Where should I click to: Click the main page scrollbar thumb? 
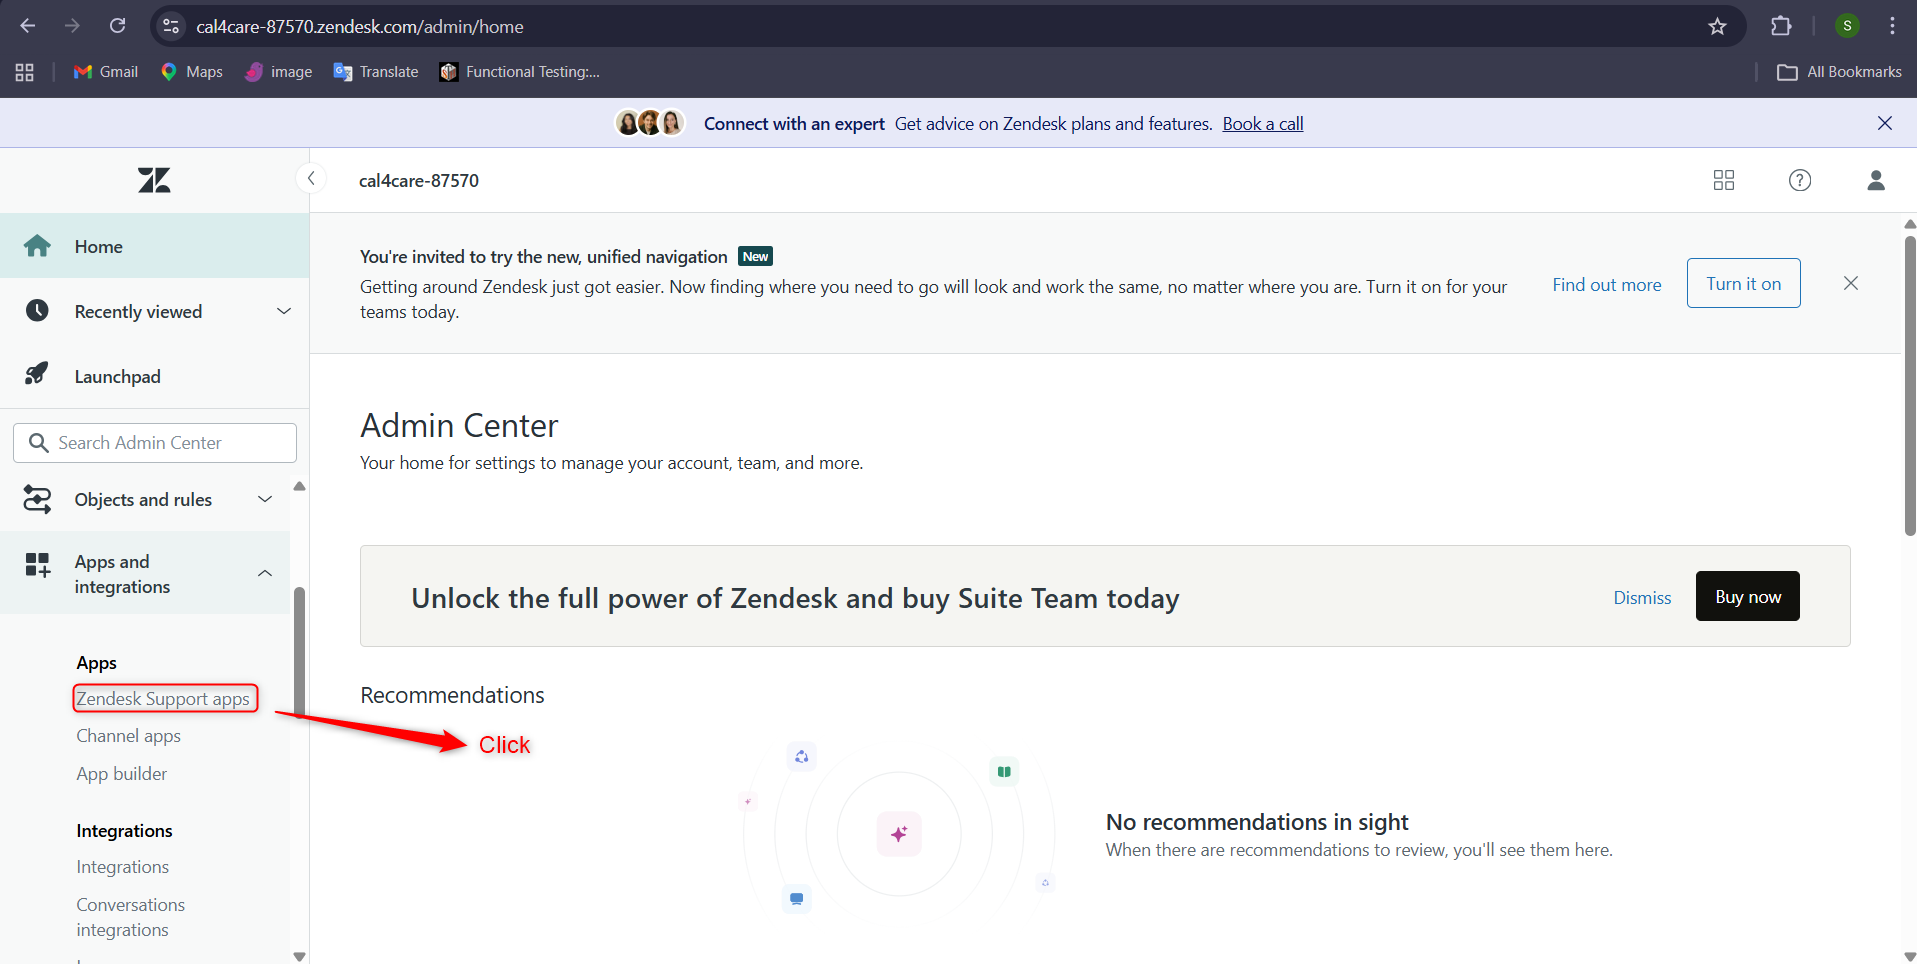[x=1910, y=385]
